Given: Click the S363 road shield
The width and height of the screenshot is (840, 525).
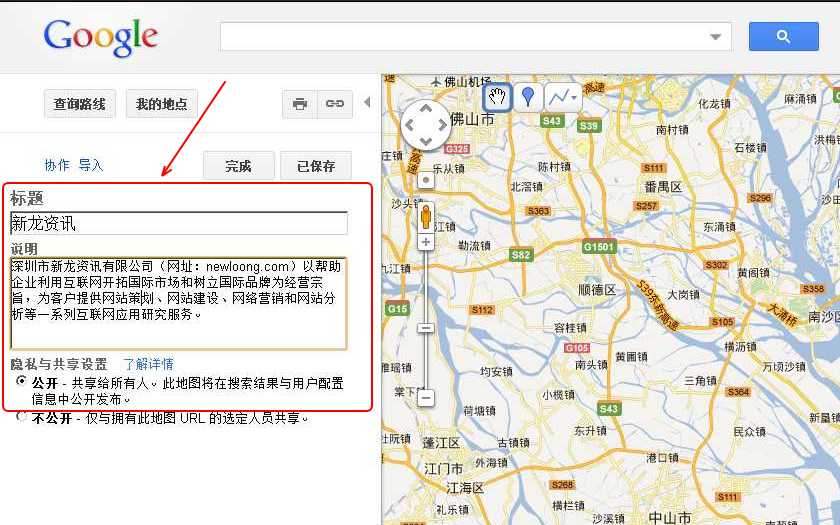Looking at the screenshot, I should click(x=538, y=211).
